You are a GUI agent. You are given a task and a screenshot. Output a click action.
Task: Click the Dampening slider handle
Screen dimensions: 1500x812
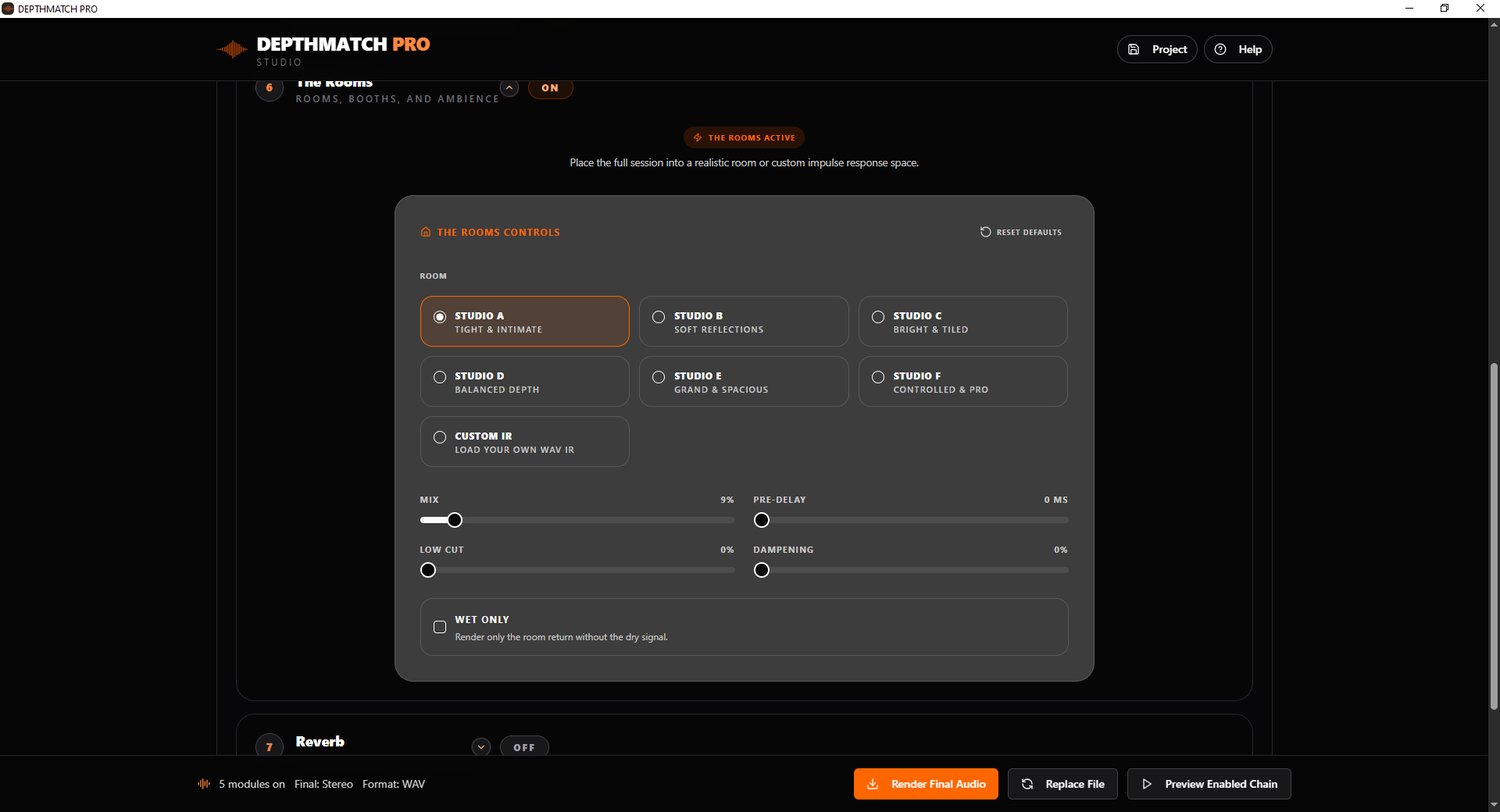point(762,570)
